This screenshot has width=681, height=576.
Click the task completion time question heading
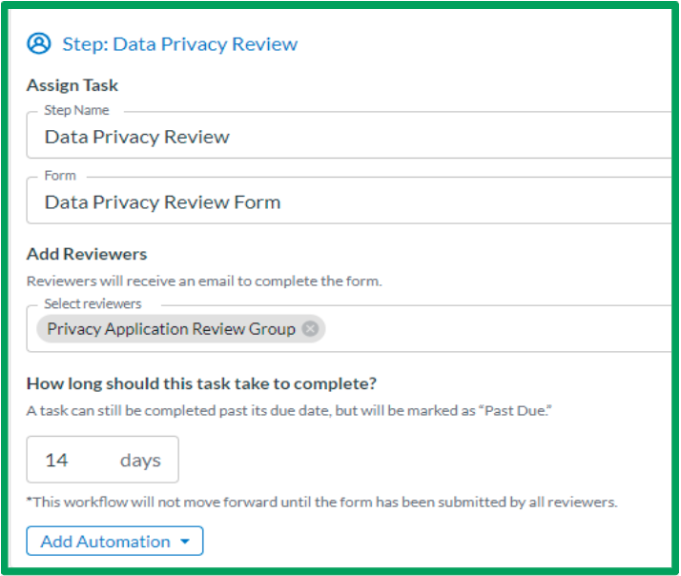(202, 384)
